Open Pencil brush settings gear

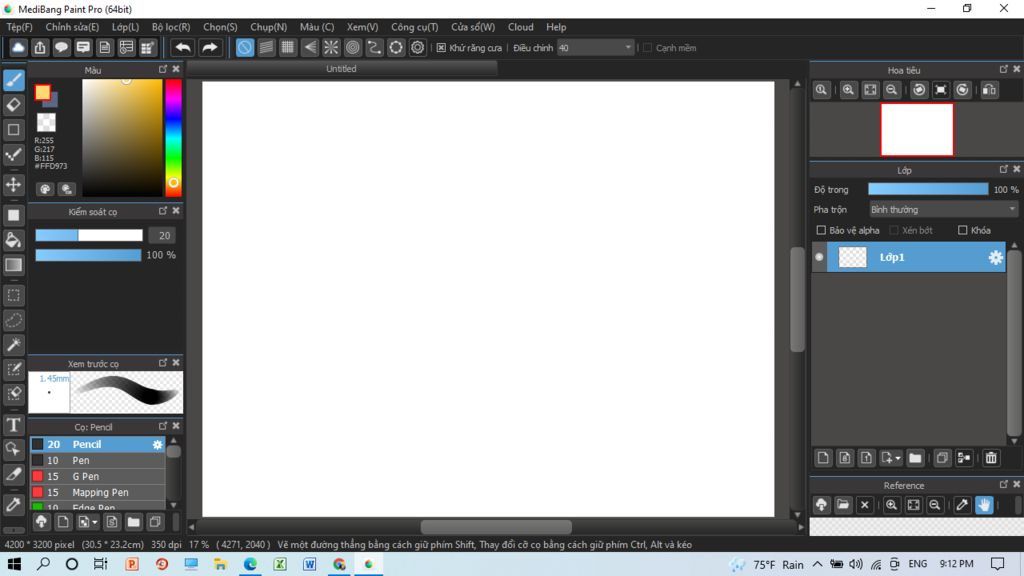pos(157,444)
